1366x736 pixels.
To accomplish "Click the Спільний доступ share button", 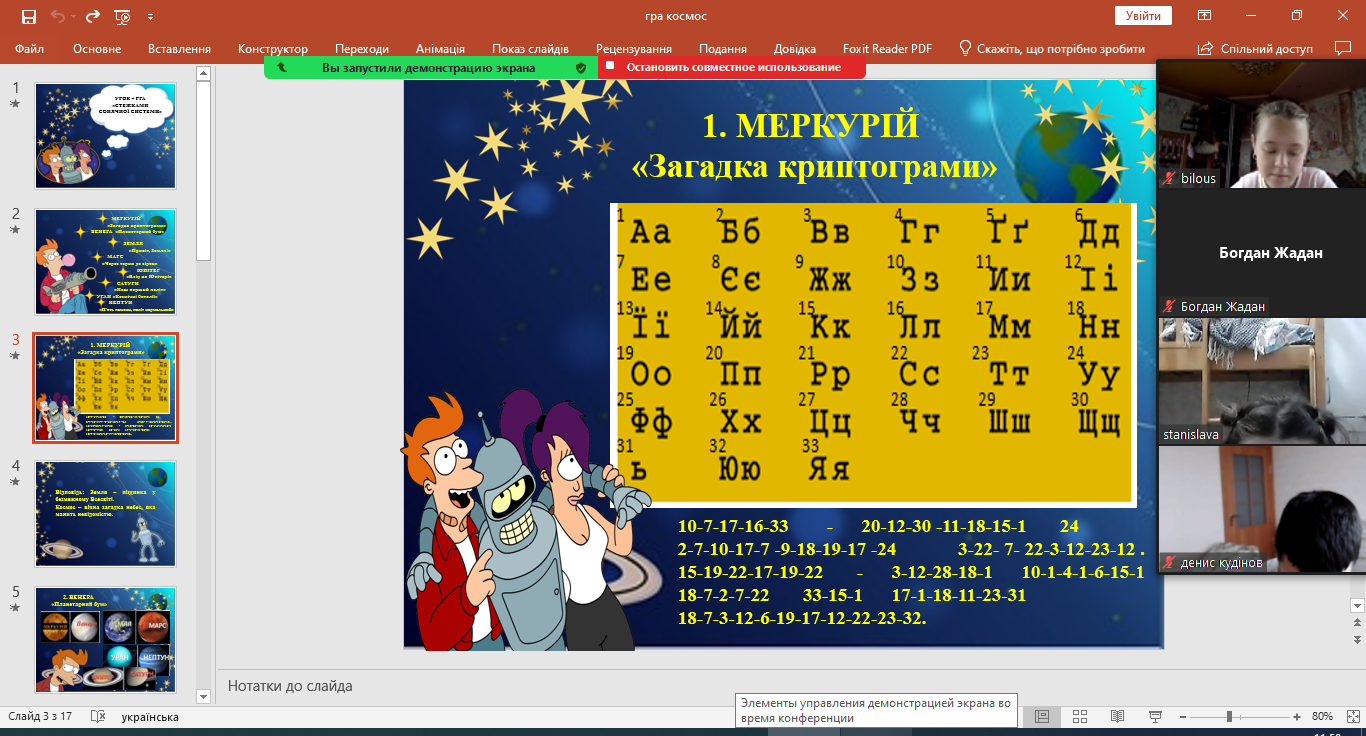I will click(1255, 49).
